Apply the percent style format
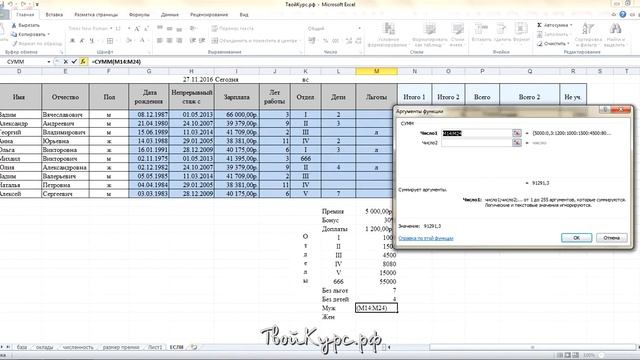The height and width of the screenshot is (360, 640). [x=325, y=40]
